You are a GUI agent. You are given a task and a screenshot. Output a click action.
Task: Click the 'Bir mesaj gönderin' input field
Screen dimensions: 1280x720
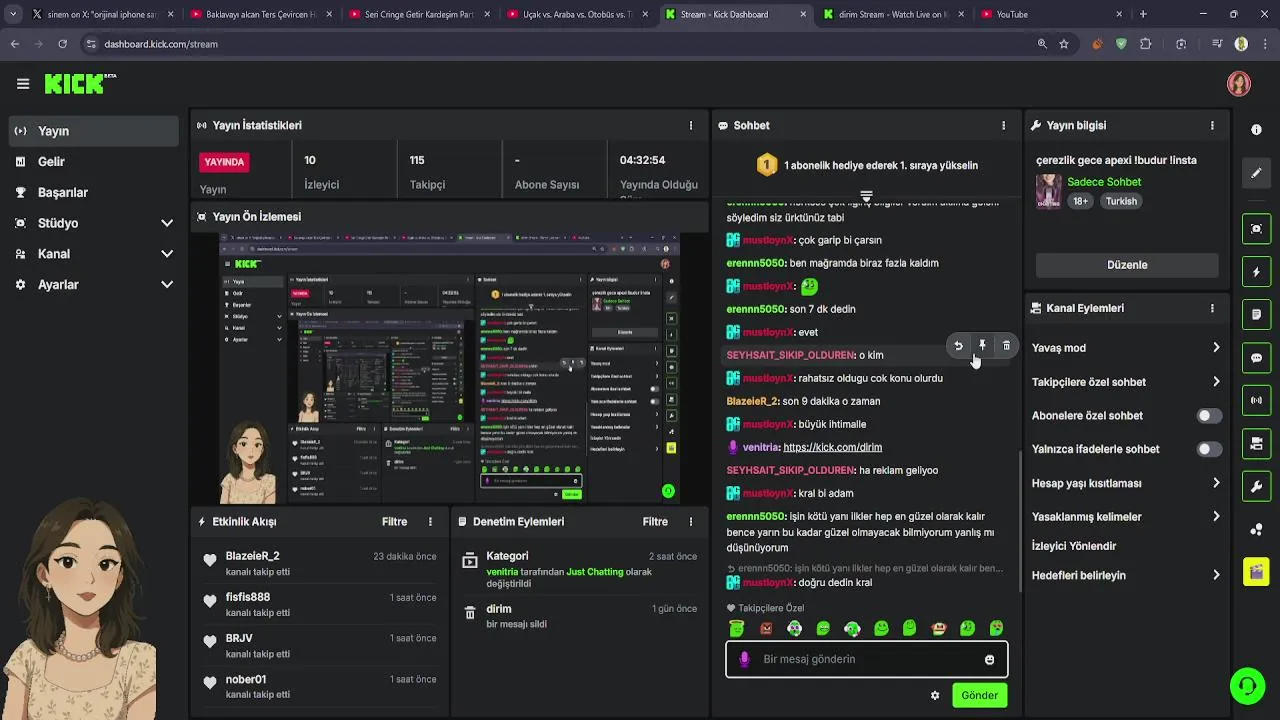[x=866, y=659]
